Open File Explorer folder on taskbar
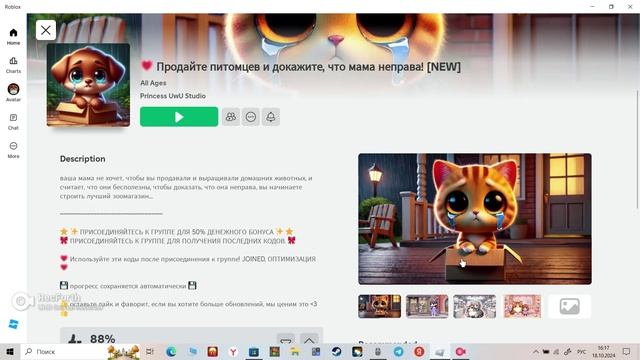Image resolution: width=640 pixels, height=360 pixels. pos(295,351)
